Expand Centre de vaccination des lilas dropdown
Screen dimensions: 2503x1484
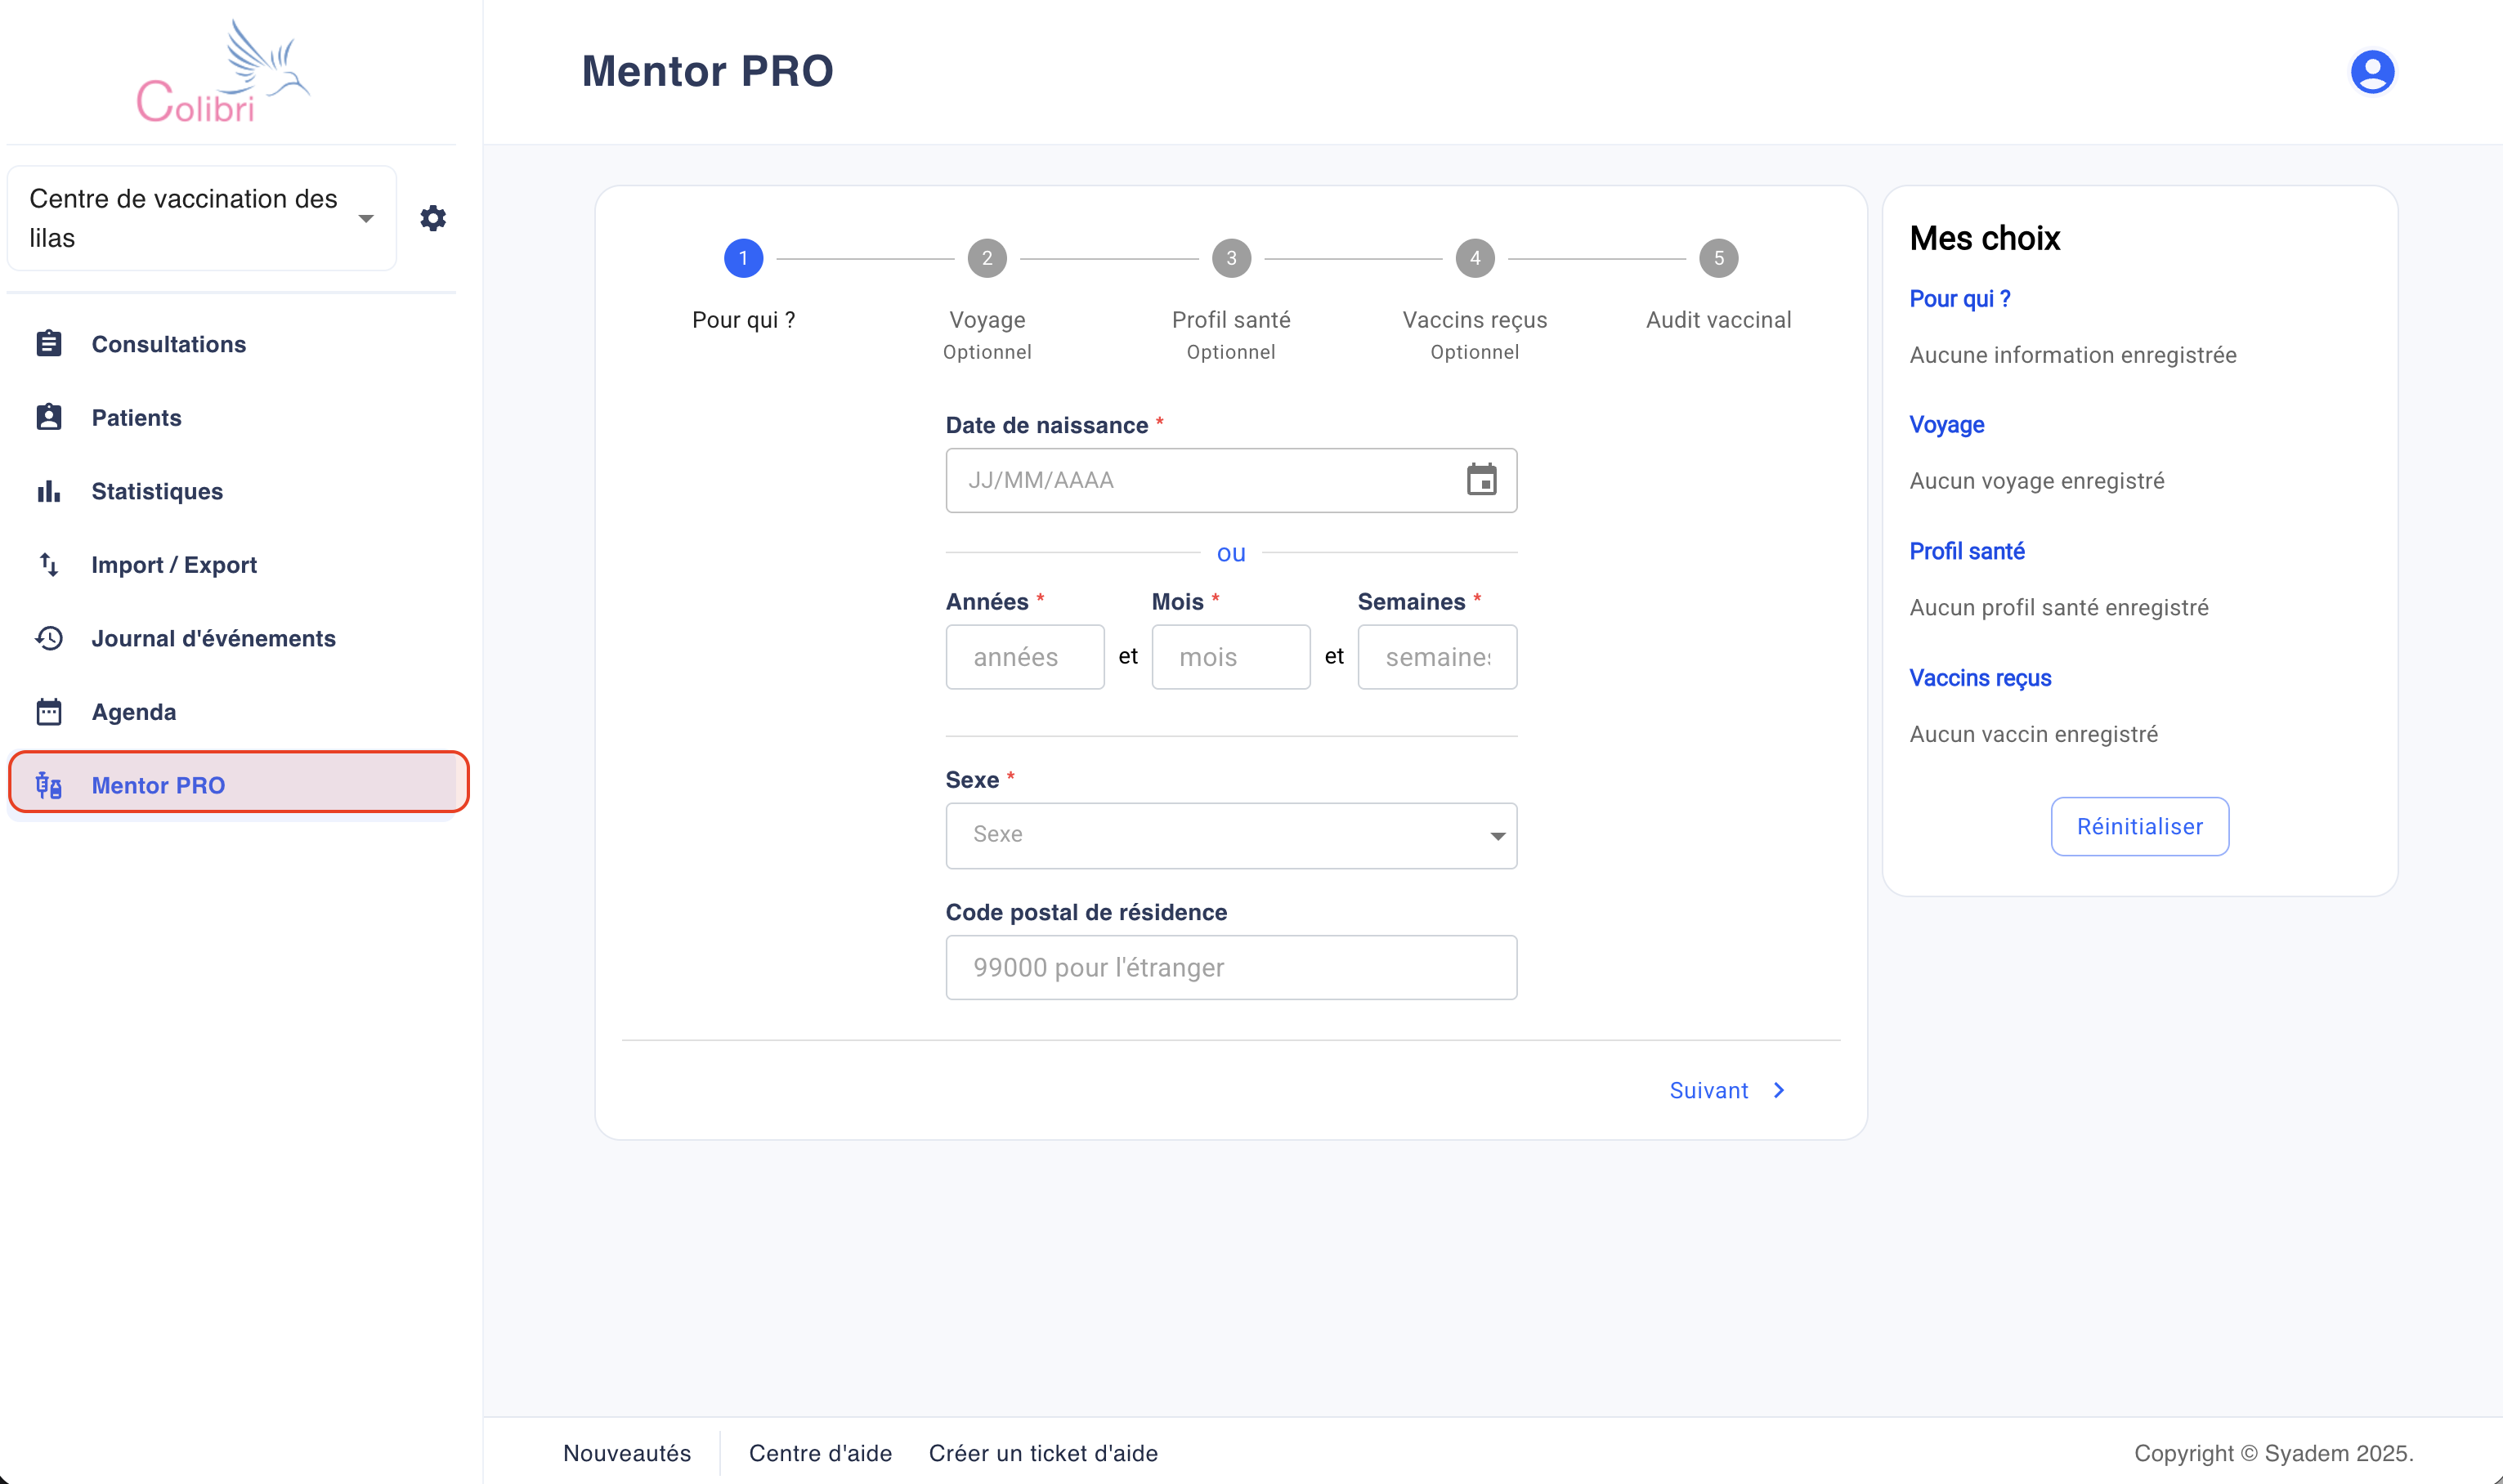(202, 218)
